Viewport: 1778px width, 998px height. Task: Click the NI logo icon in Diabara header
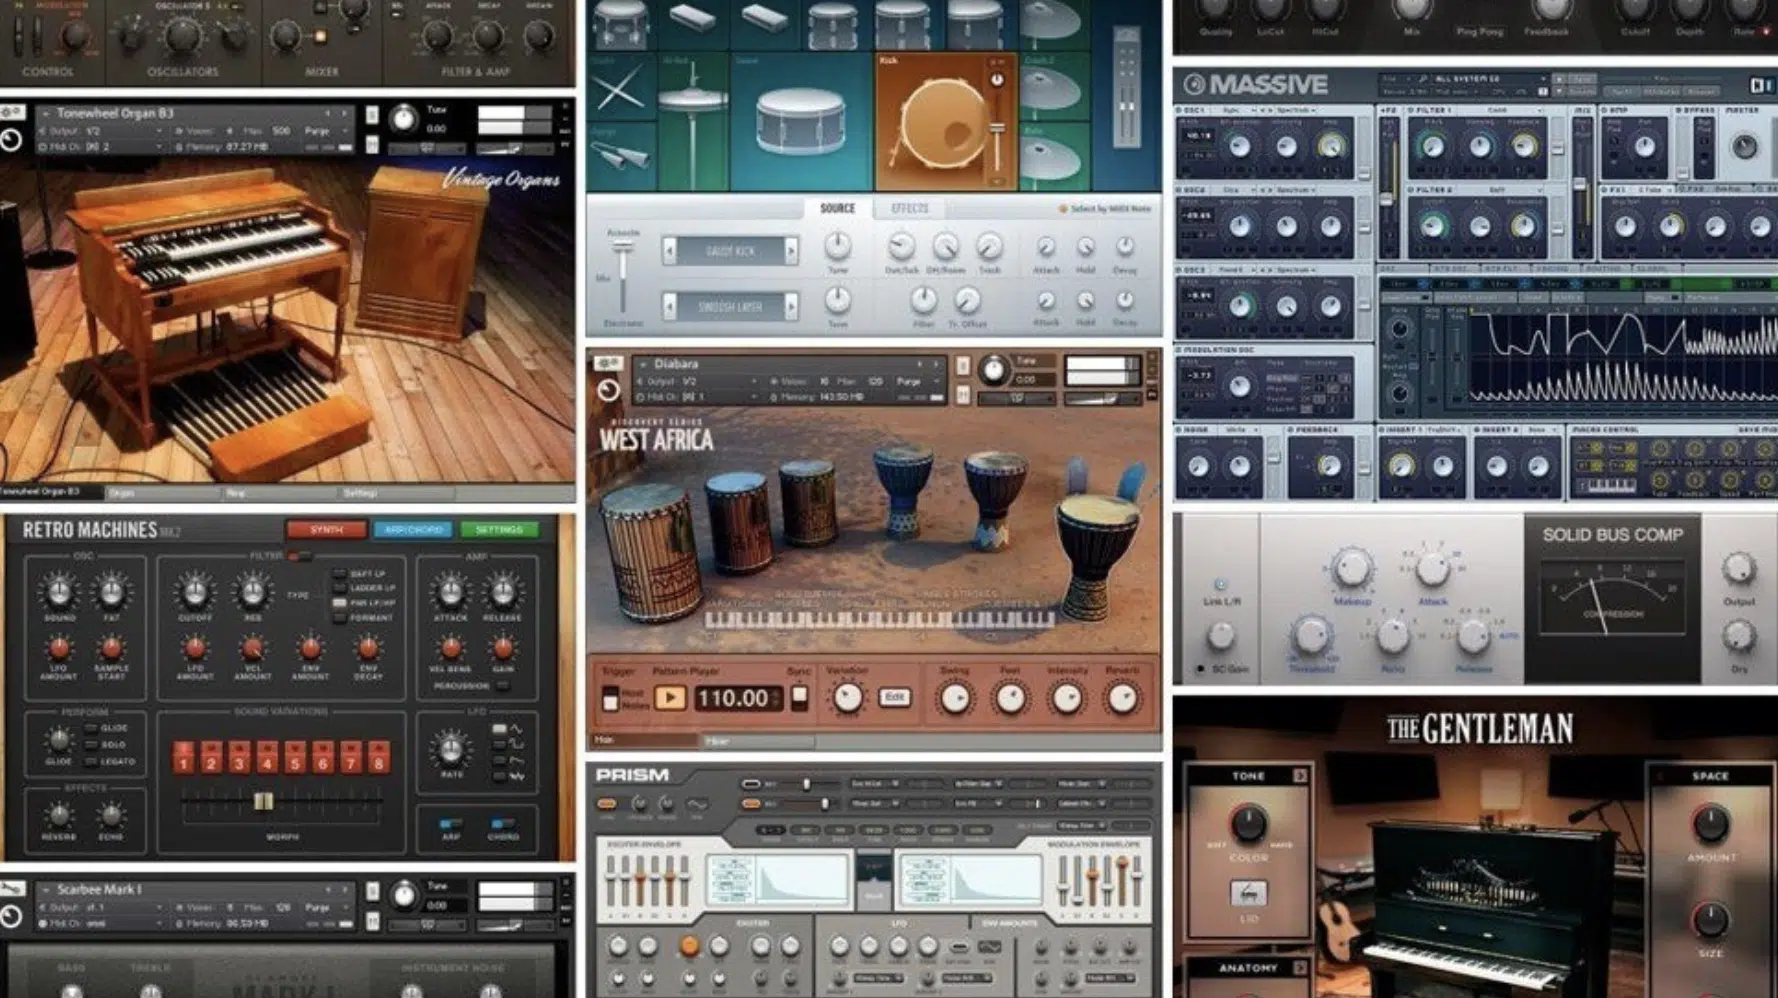pos(608,390)
